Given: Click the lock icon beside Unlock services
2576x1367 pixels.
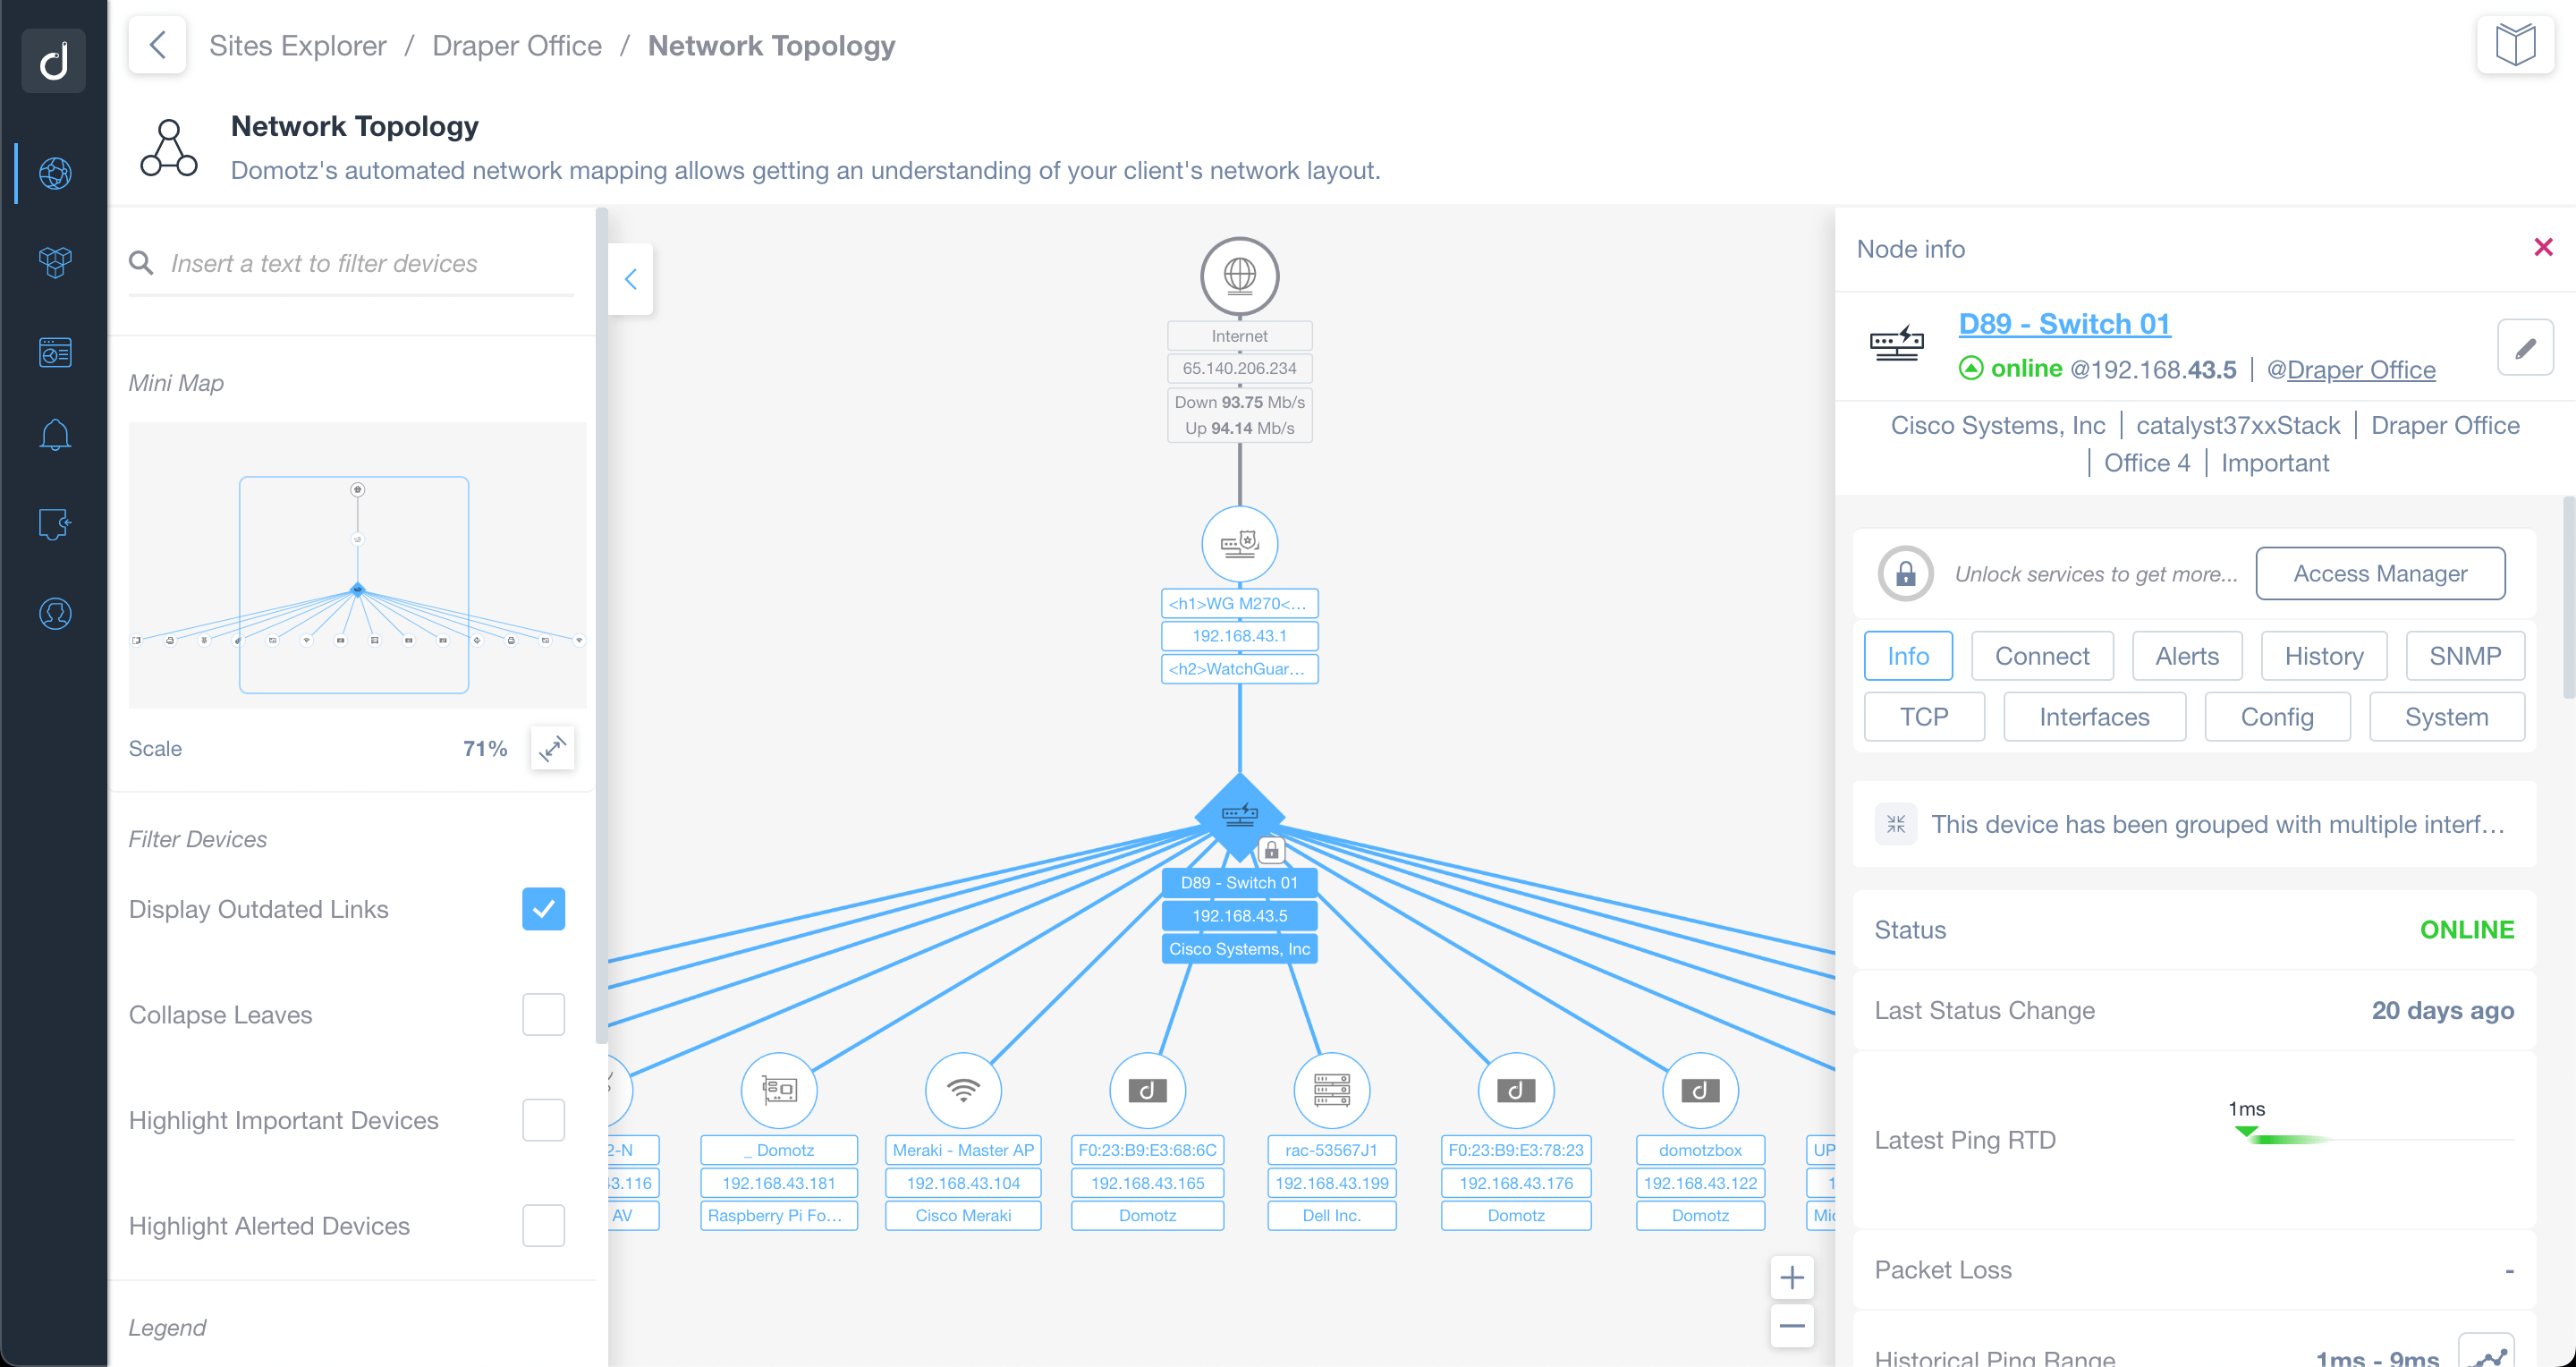Looking at the screenshot, I should (x=1905, y=573).
